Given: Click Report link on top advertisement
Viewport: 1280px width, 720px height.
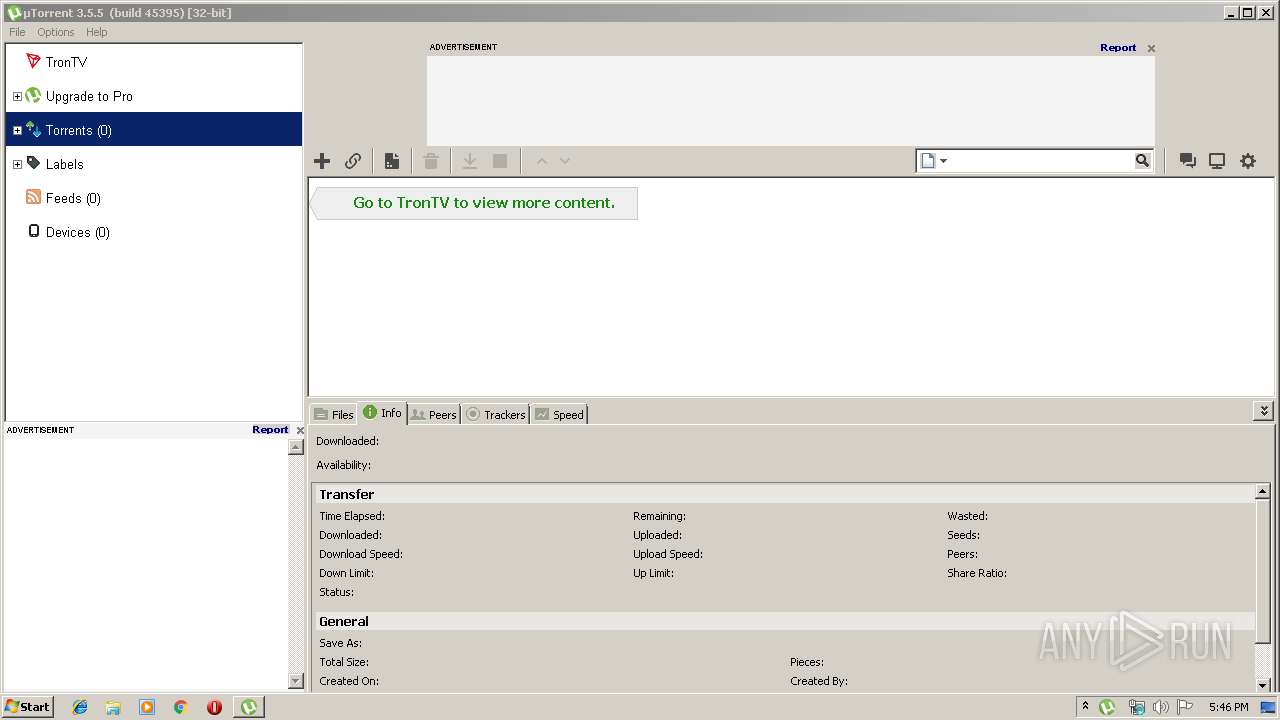Looking at the screenshot, I should pyautogui.click(x=1118, y=47).
